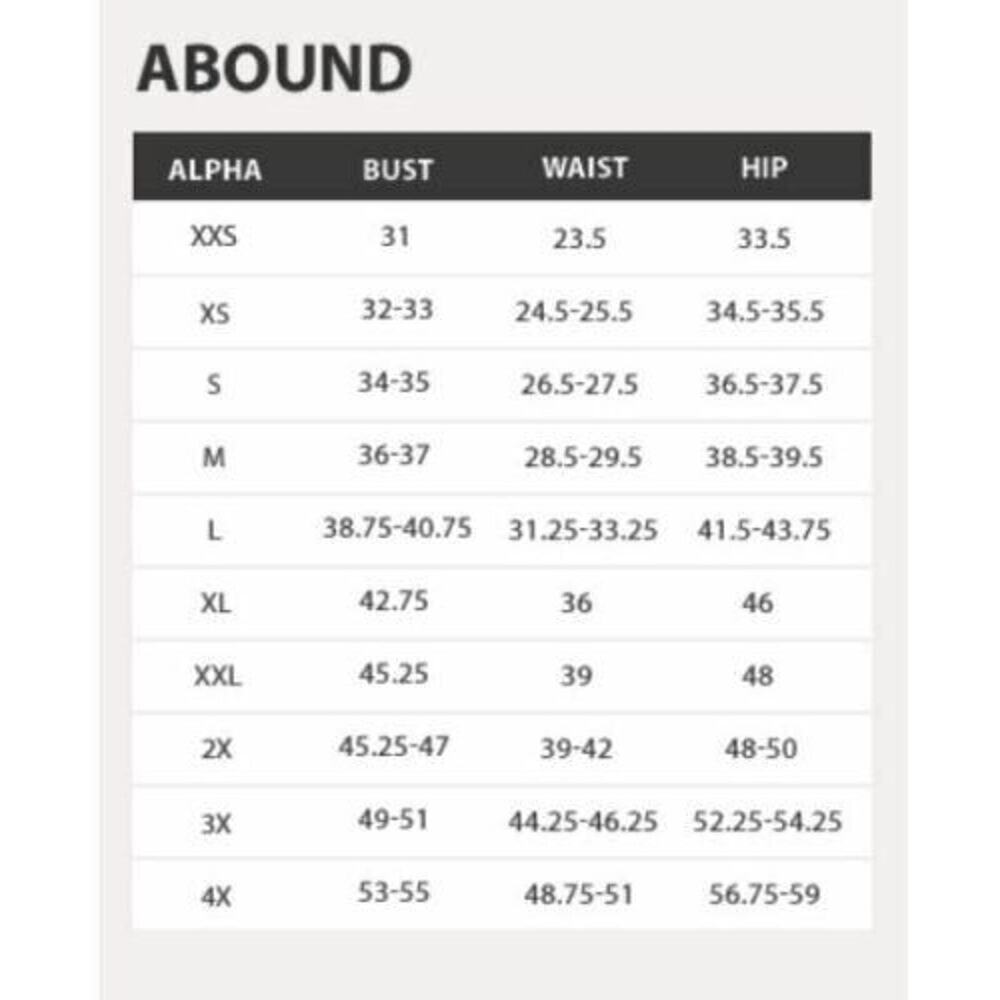Select the ALPHA column header
The width and height of the screenshot is (1000, 1000).
click(x=215, y=170)
